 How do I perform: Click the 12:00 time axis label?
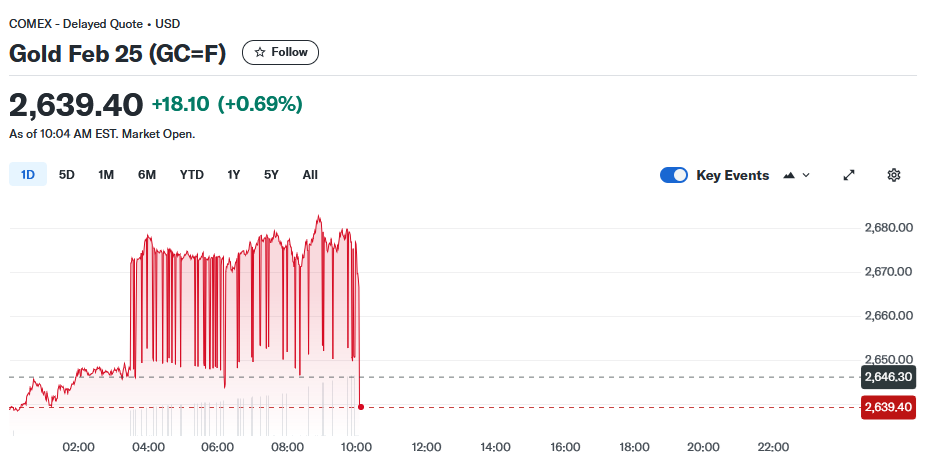pyautogui.click(x=426, y=447)
